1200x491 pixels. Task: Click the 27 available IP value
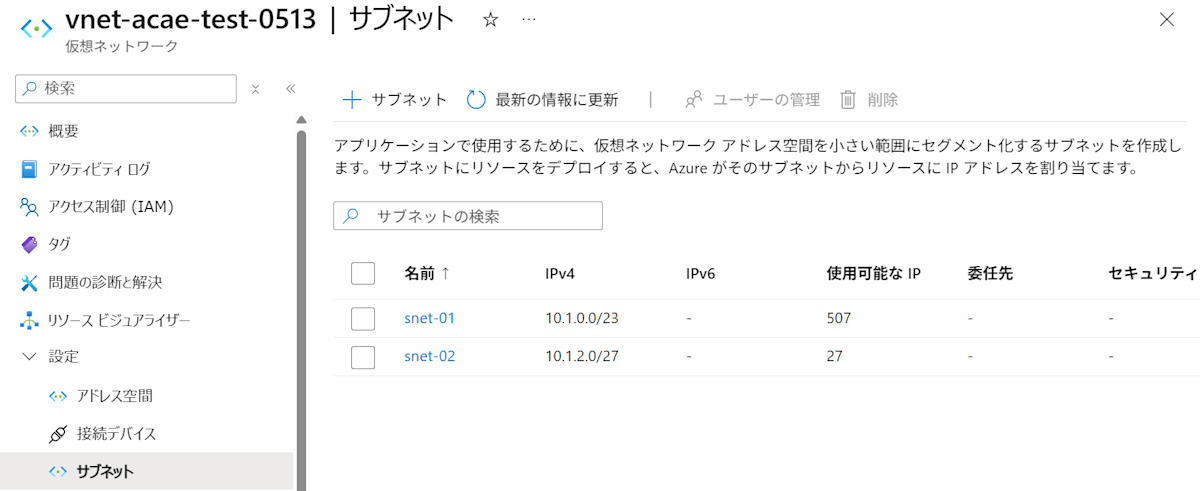(835, 356)
